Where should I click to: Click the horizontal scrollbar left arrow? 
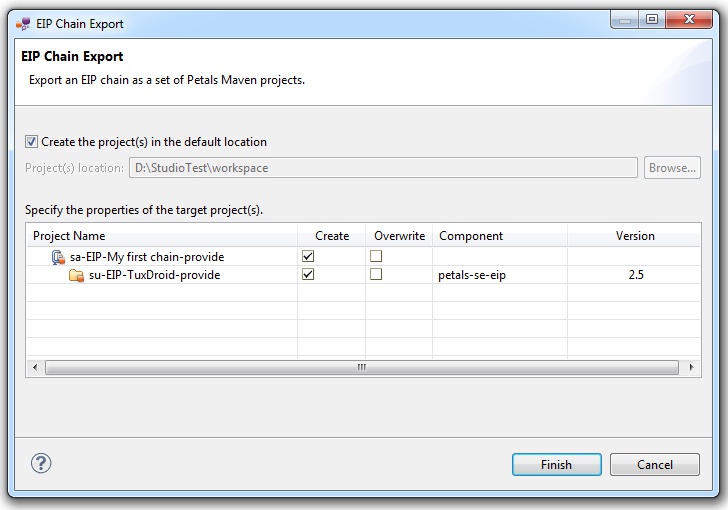click(x=36, y=367)
